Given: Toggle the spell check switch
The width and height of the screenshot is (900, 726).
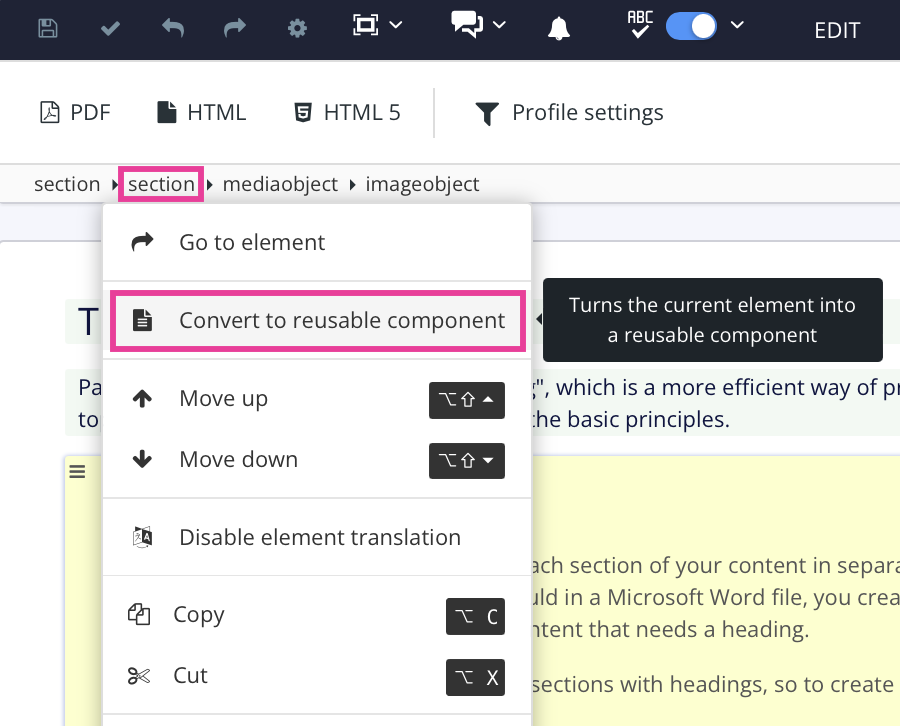Looking at the screenshot, I should tap(692, 25).
